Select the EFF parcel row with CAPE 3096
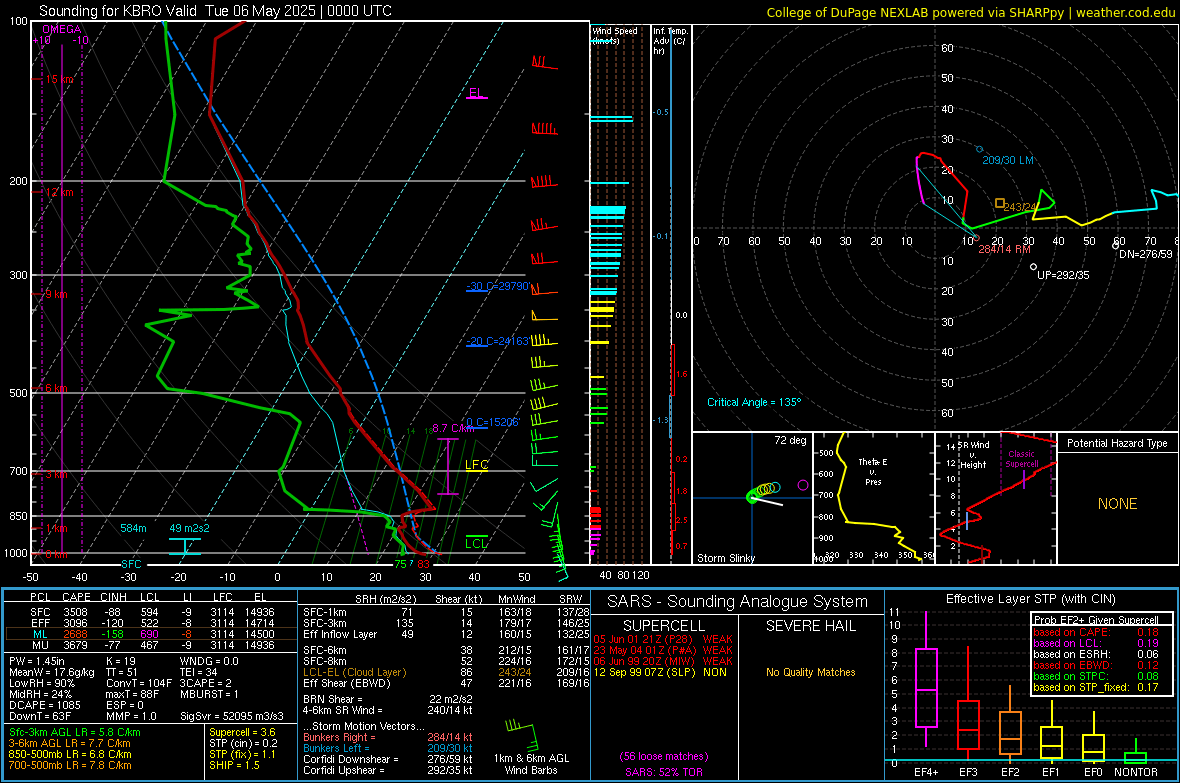The image size is (1180, 783). point(151,623)
